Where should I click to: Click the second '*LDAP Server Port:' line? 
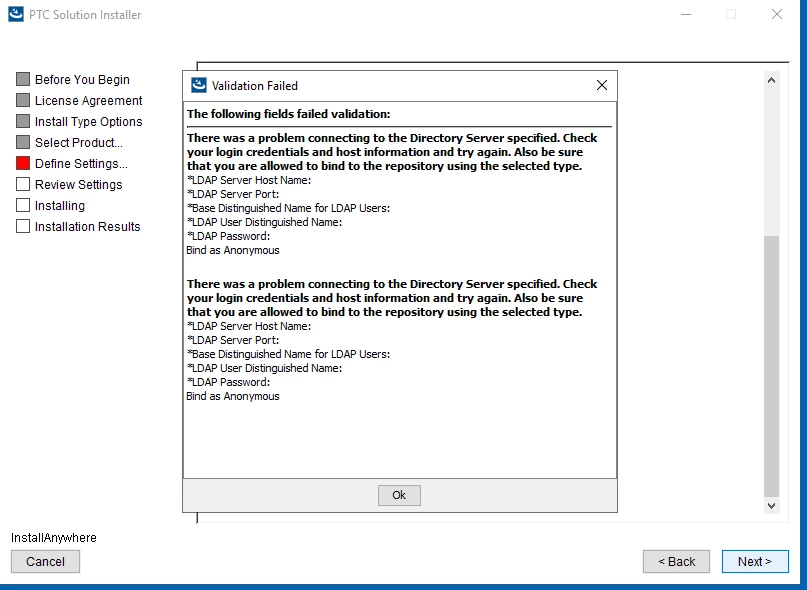click(x=233, y=340)
